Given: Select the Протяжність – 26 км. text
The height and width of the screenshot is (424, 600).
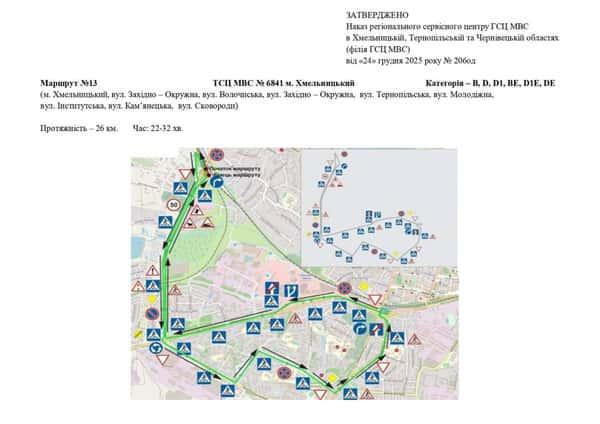Looking at the screenshot, I should pos(79,130).
